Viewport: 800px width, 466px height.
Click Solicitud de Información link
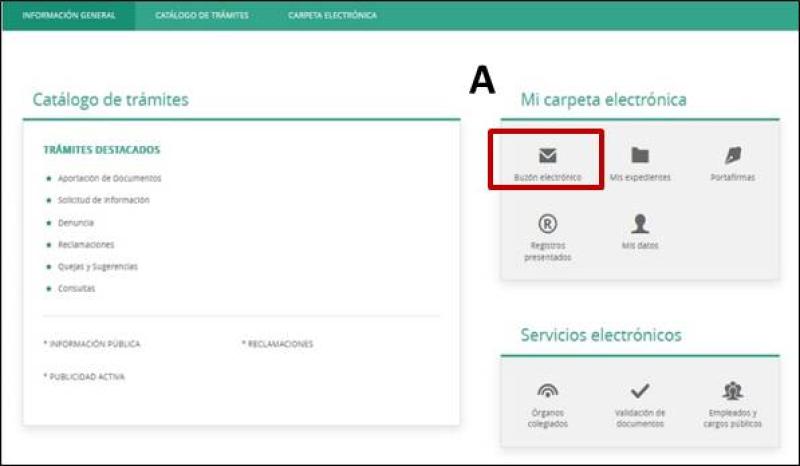pos(103,200)
